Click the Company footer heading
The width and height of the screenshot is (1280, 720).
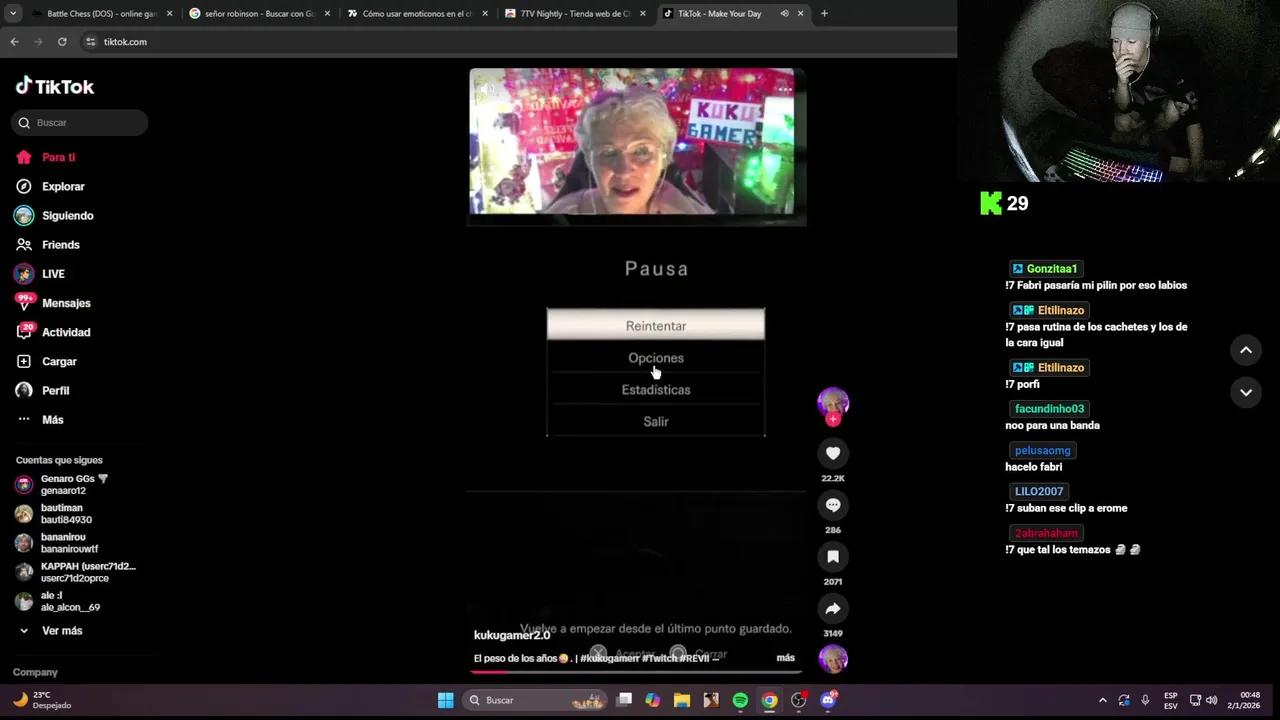(x=36, y=673)
